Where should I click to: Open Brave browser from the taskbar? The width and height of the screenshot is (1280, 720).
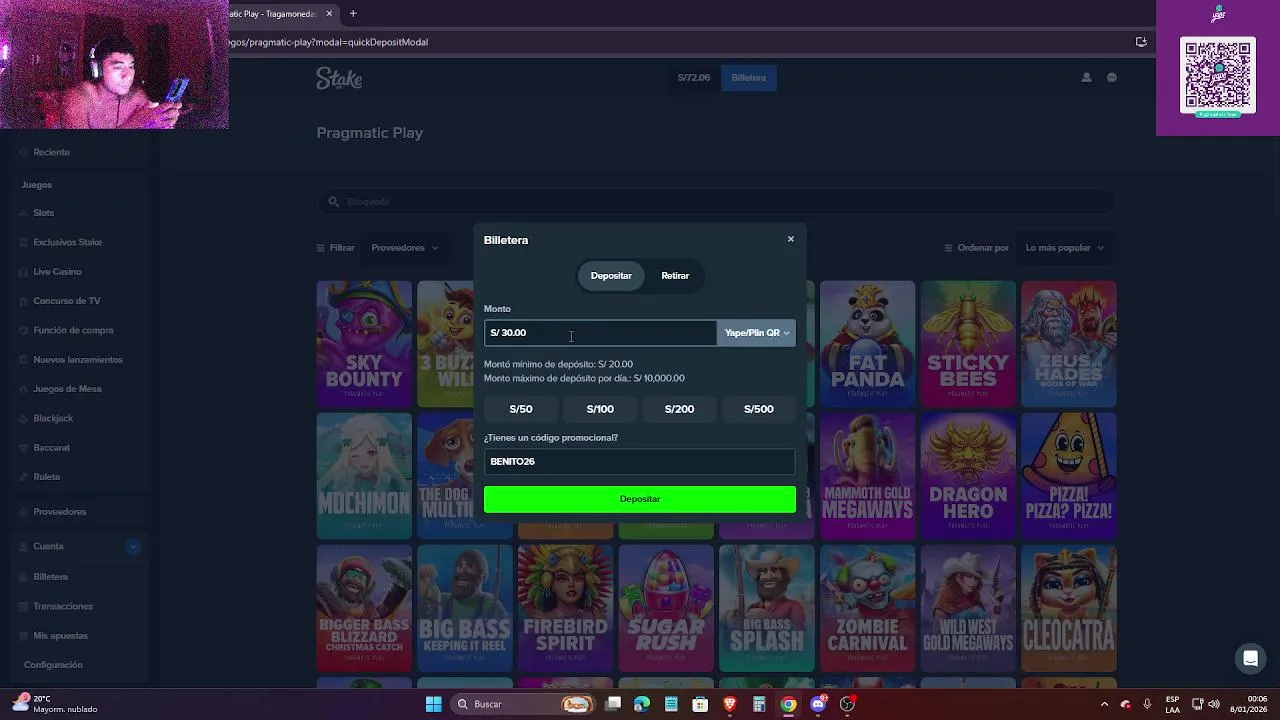(x=730, y=704)
